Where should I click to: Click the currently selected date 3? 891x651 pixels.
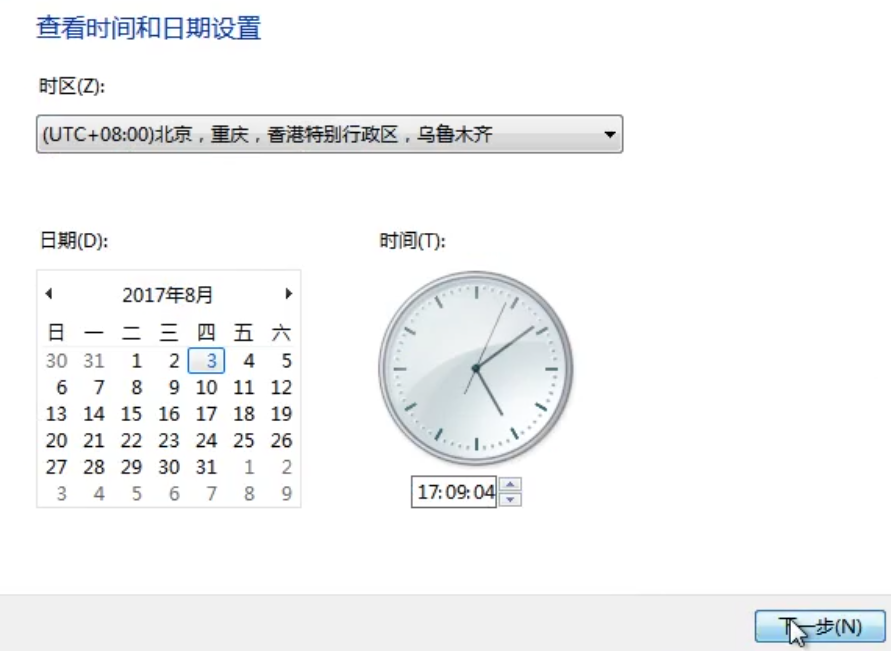205,361
